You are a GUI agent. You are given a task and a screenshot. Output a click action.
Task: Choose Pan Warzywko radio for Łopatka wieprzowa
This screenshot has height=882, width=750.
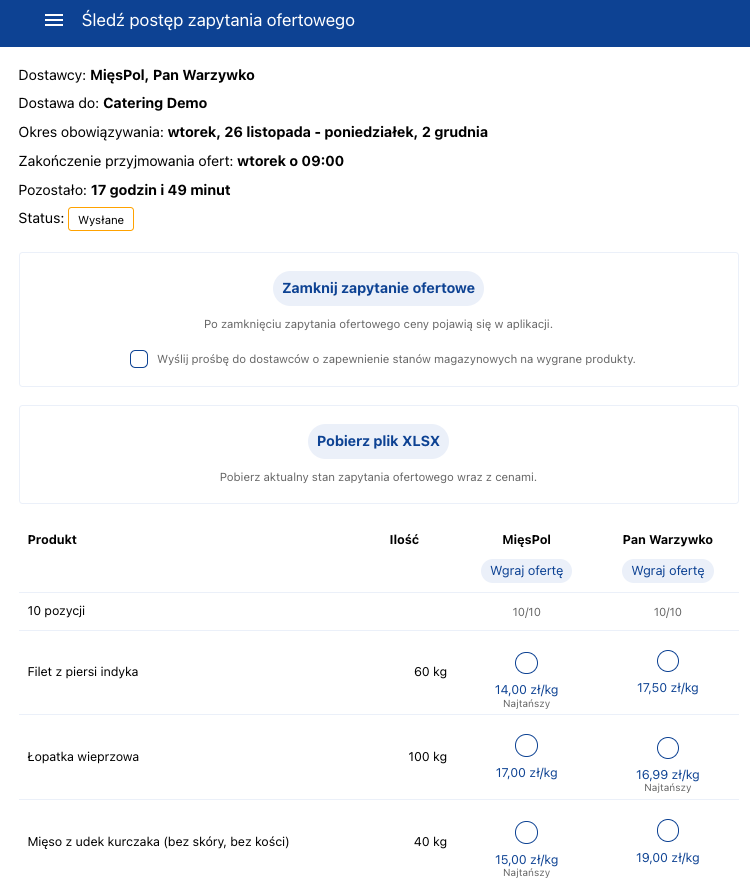pos(668,748)
